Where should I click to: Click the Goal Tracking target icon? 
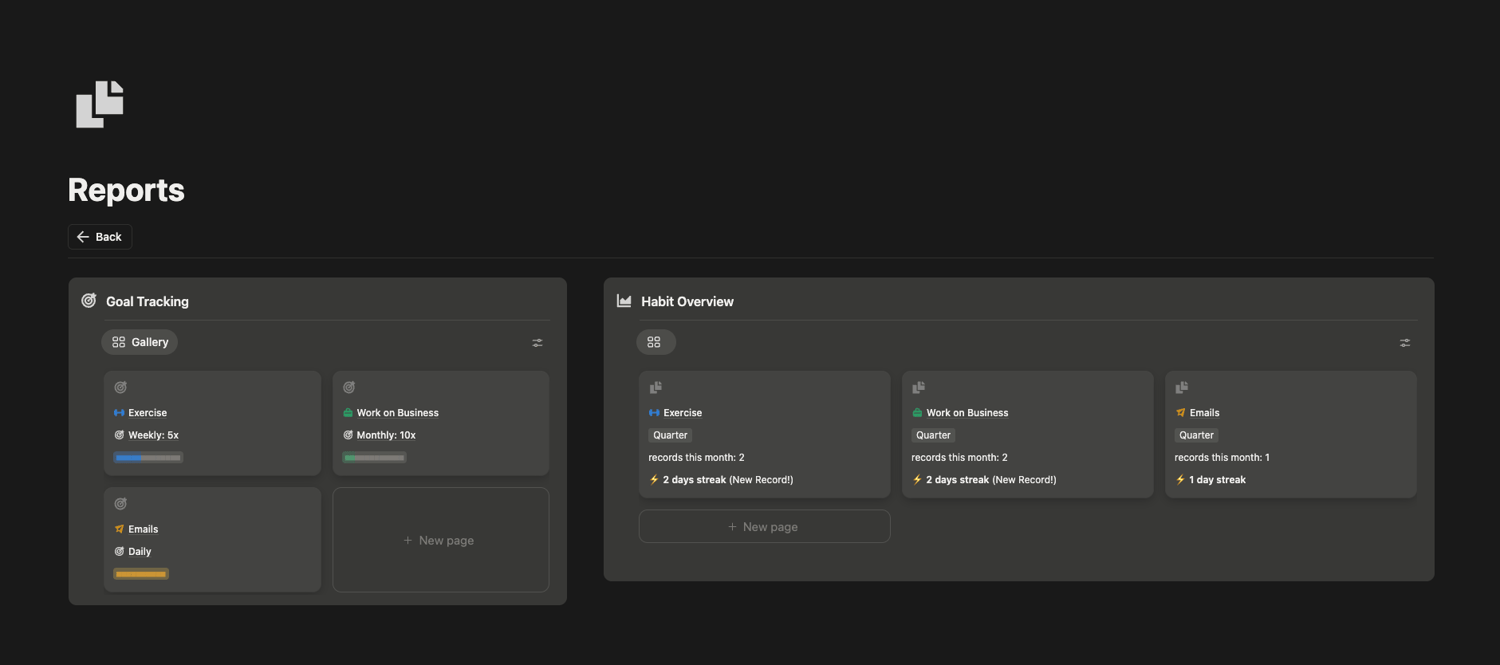click(x=89, y=301)
